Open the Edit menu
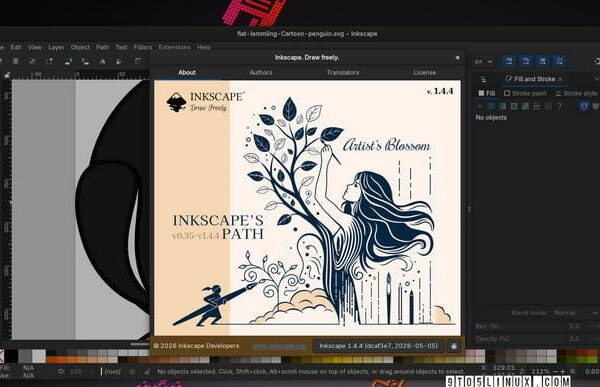 (16, 47)
